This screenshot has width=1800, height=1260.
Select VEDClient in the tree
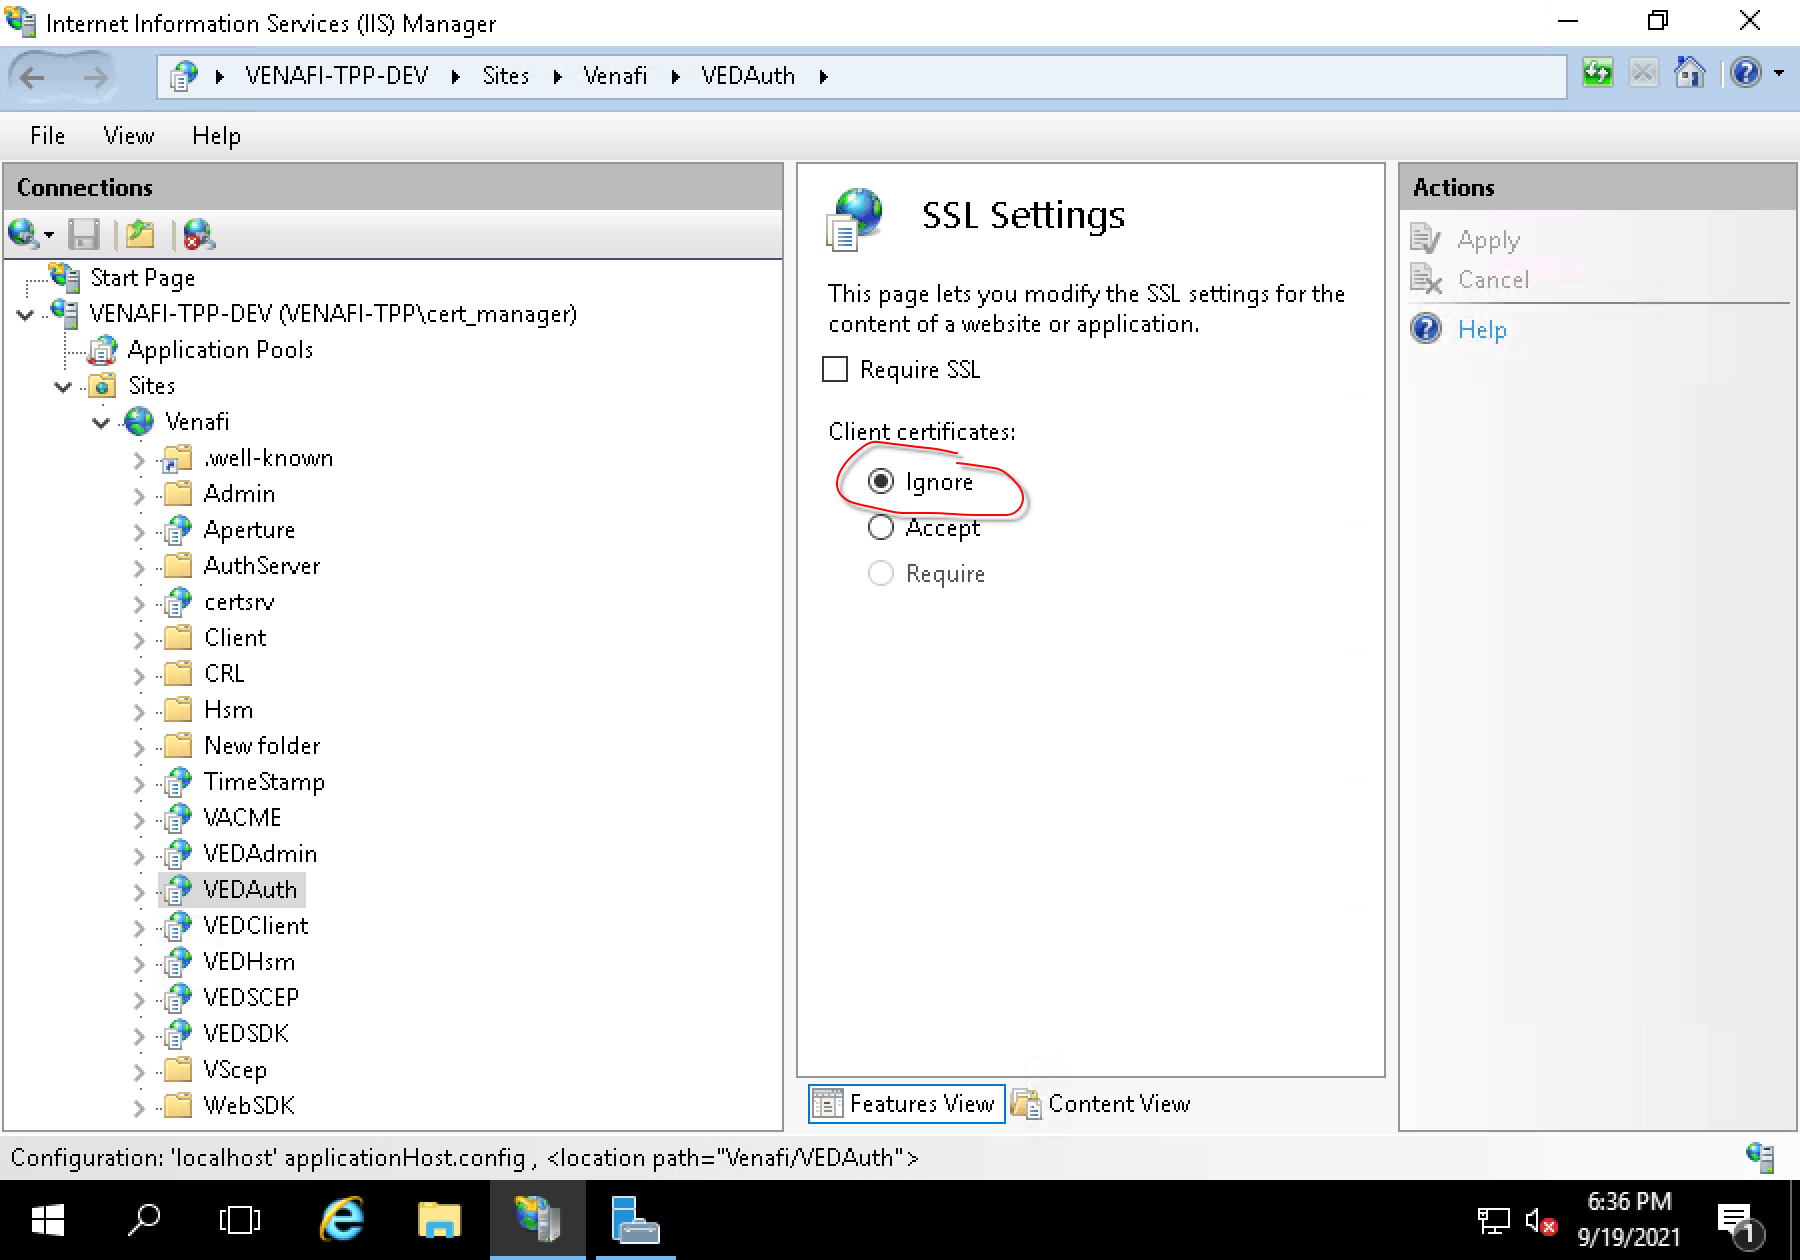[255, 926]
